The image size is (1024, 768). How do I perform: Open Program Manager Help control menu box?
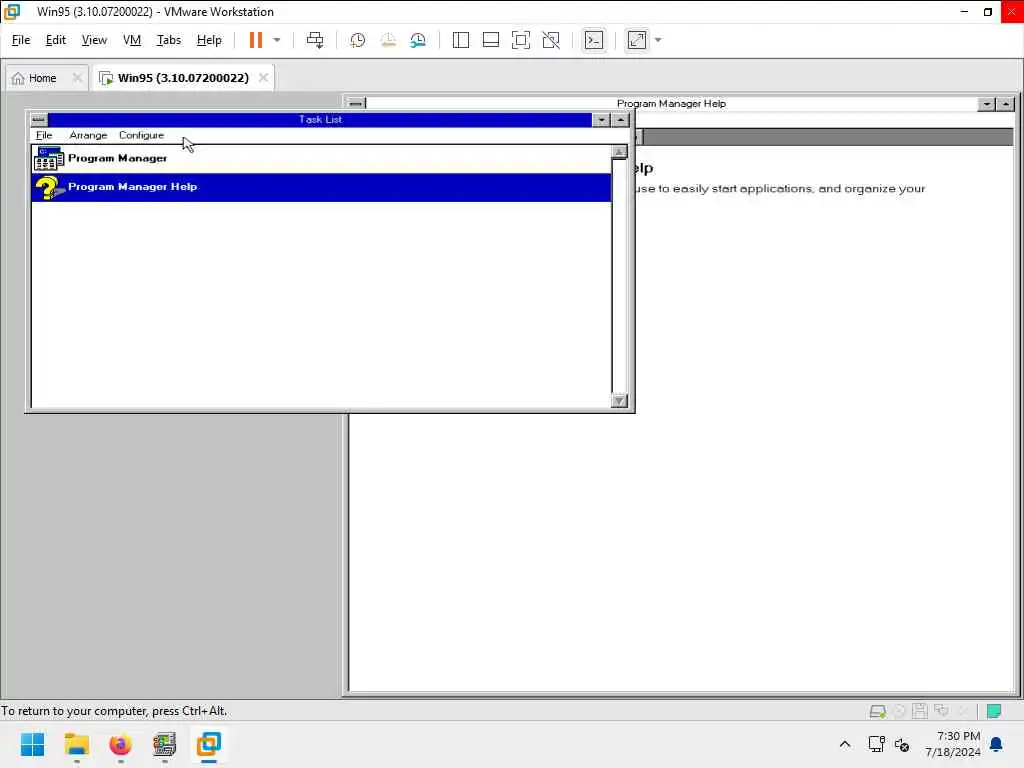click(356, 103)
